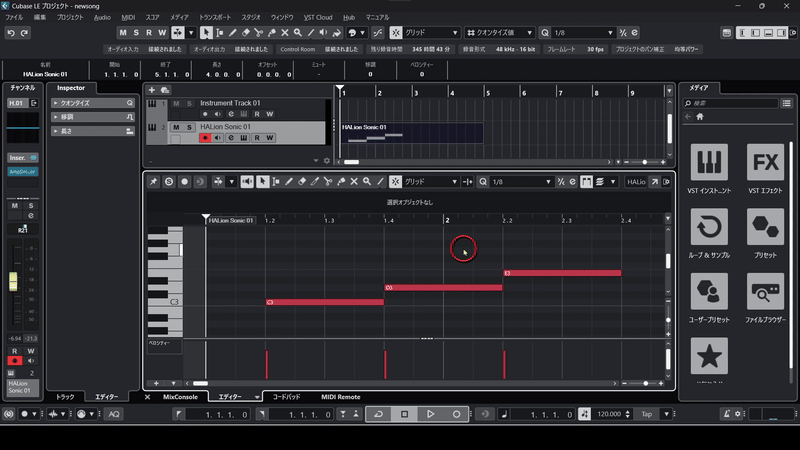Screen dimensions: 800x450
Task: Switch to the Chord Pads tab
Action: pos(286,397)
